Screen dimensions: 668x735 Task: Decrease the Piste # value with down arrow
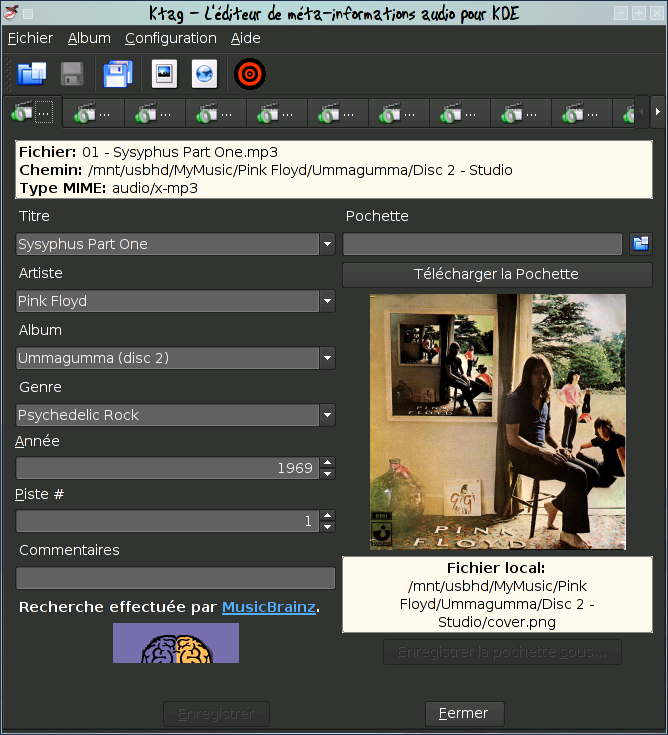tap(327, 526)
